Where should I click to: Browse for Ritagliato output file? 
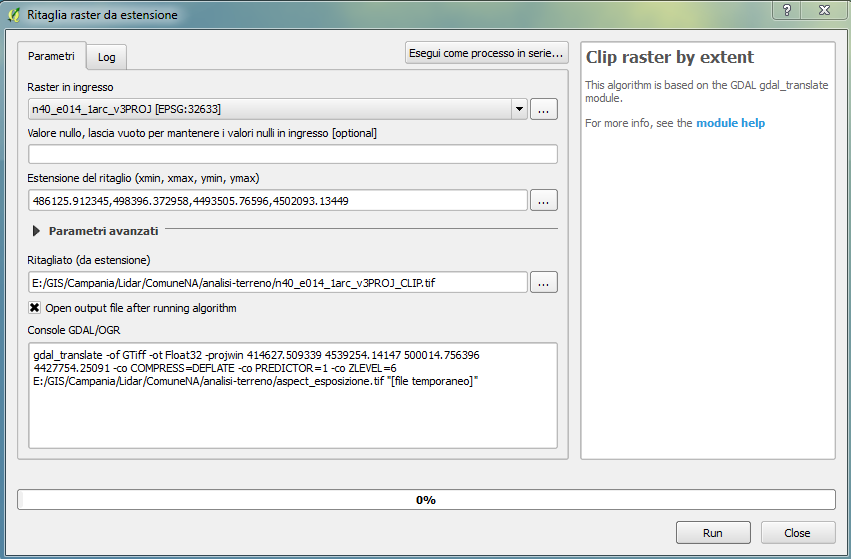[544, 282]
